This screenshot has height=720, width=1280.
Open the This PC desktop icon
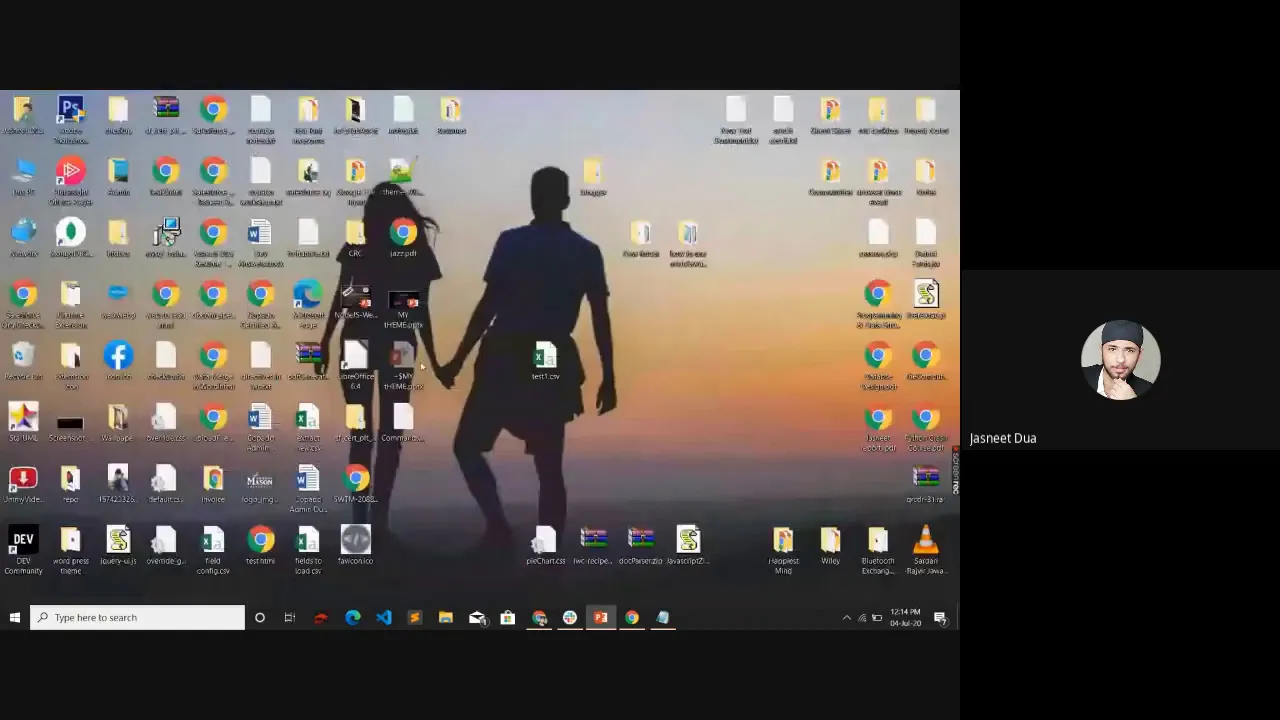click(23, 178)
